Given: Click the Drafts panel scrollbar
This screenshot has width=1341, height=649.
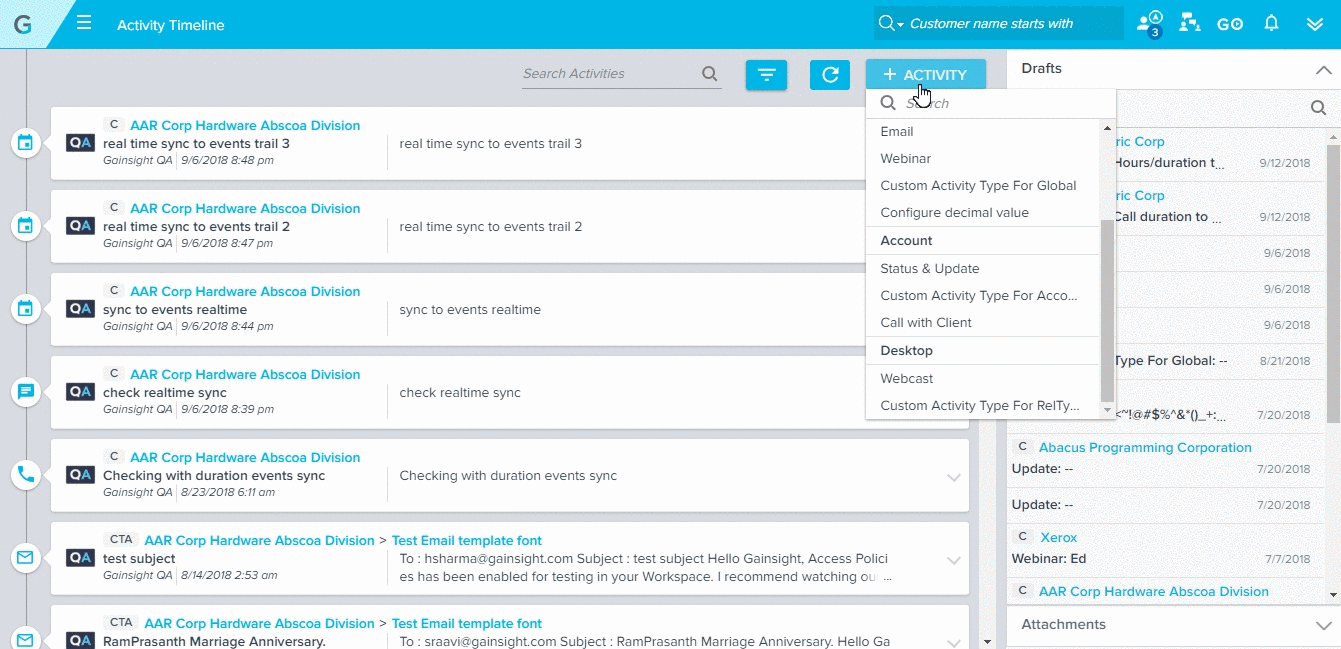Looking at the screenshot, I should [x=1333, y=285].
